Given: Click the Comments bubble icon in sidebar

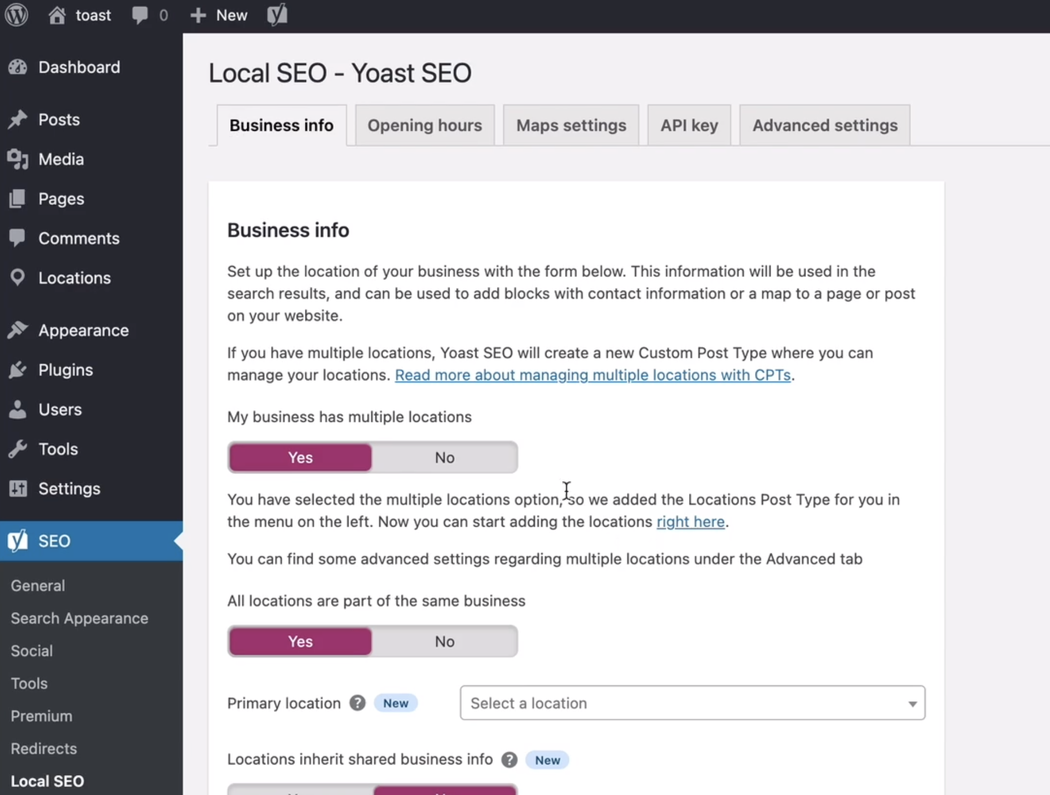Looking at the screenshot, I should (x=17, y=238).
